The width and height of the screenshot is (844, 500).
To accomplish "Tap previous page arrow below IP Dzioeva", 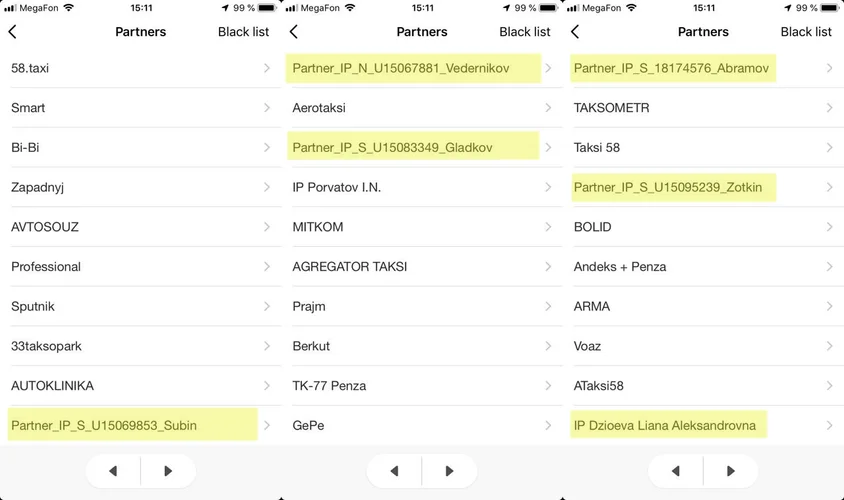I will [x=676, y=471].
